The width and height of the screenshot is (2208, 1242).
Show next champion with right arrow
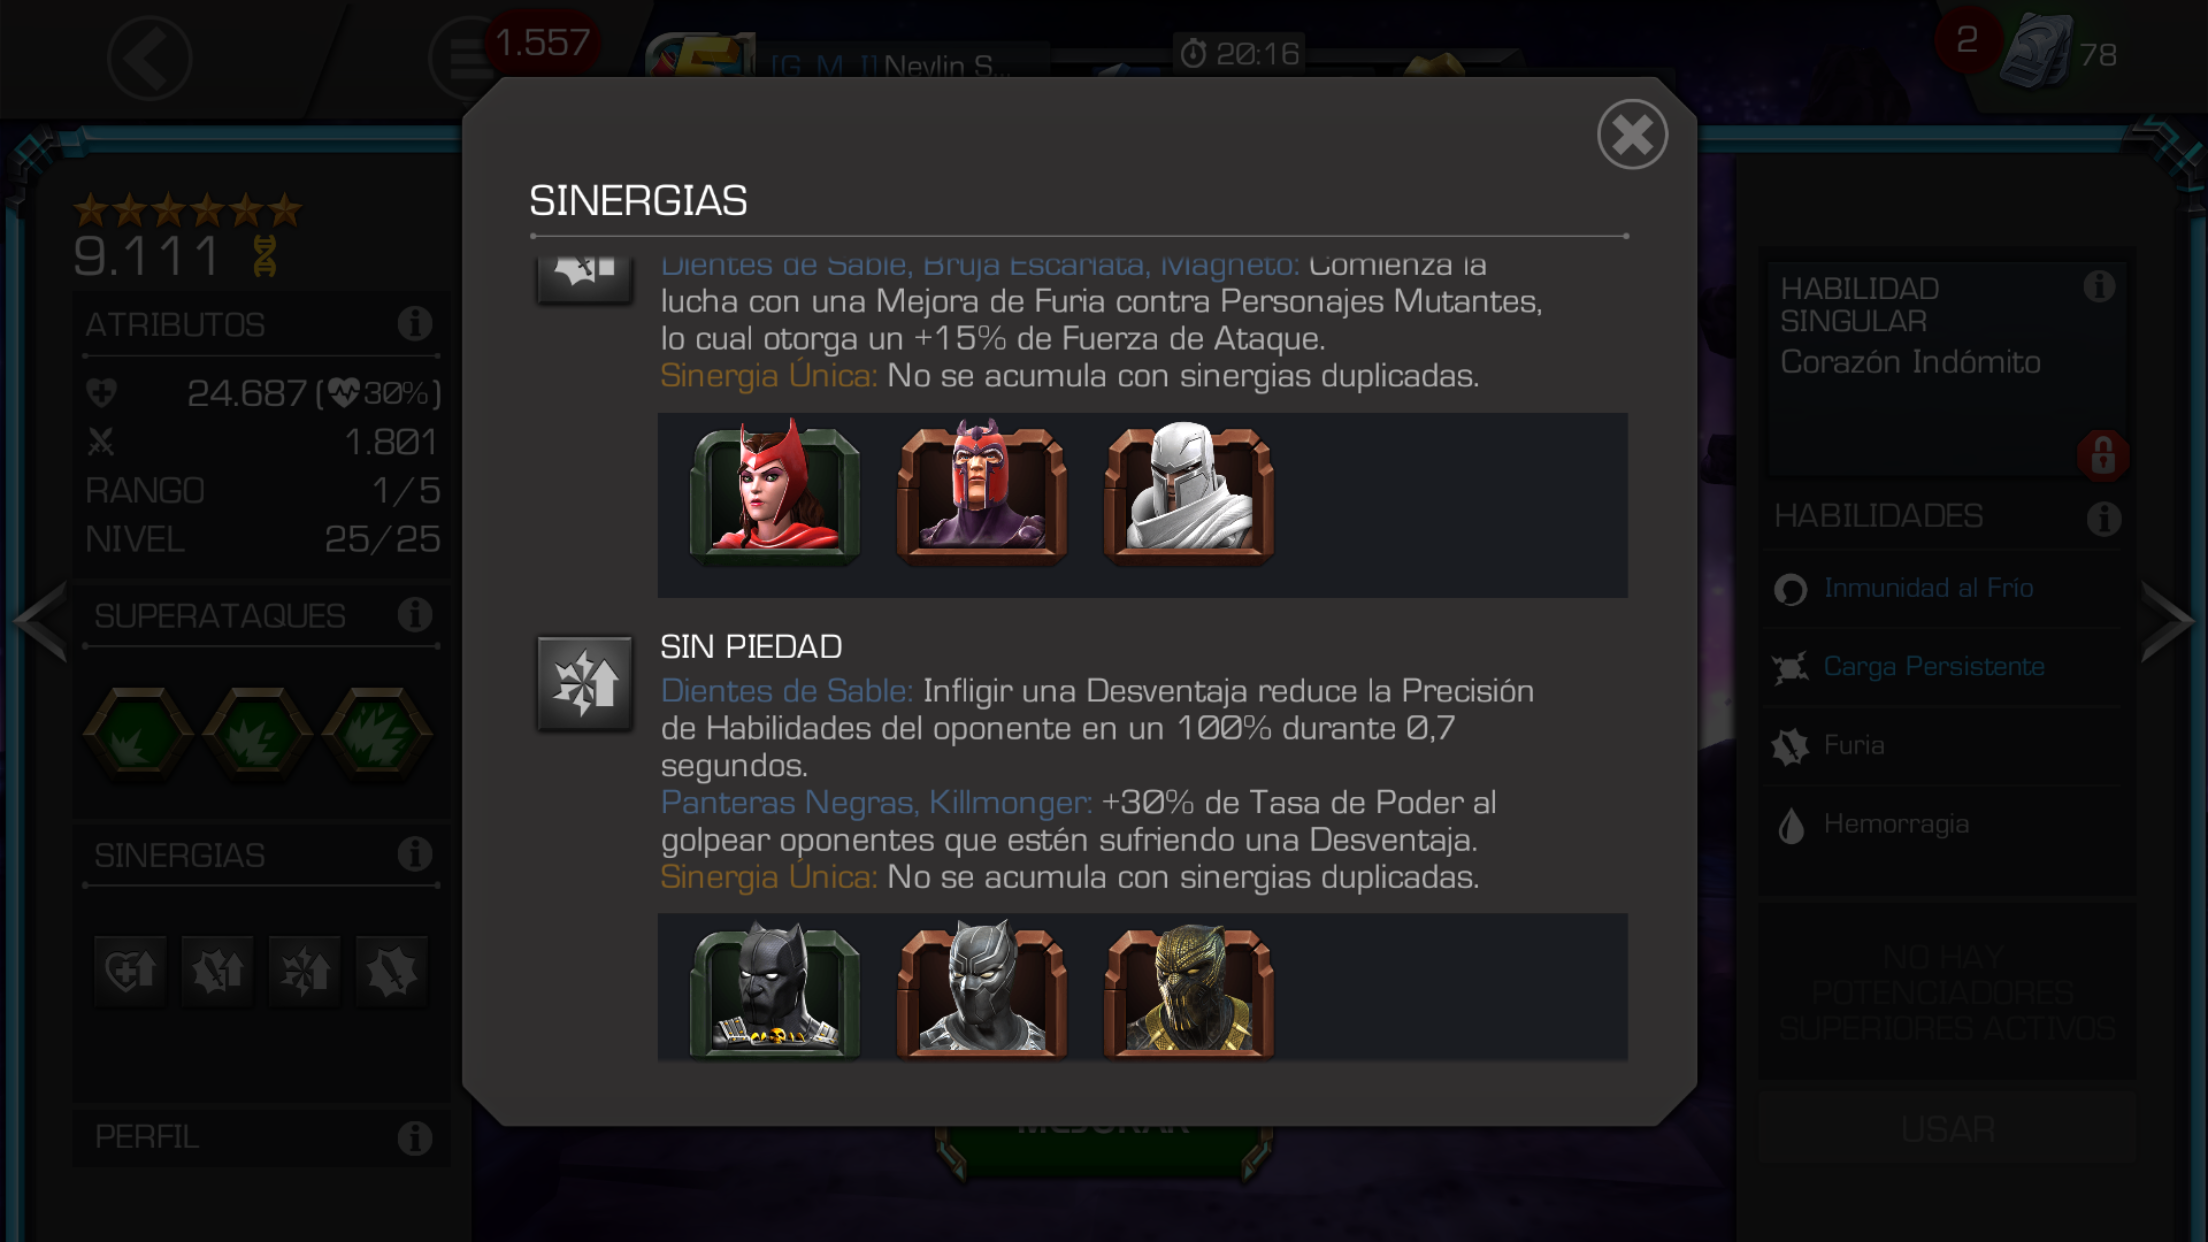[2167, 621]
